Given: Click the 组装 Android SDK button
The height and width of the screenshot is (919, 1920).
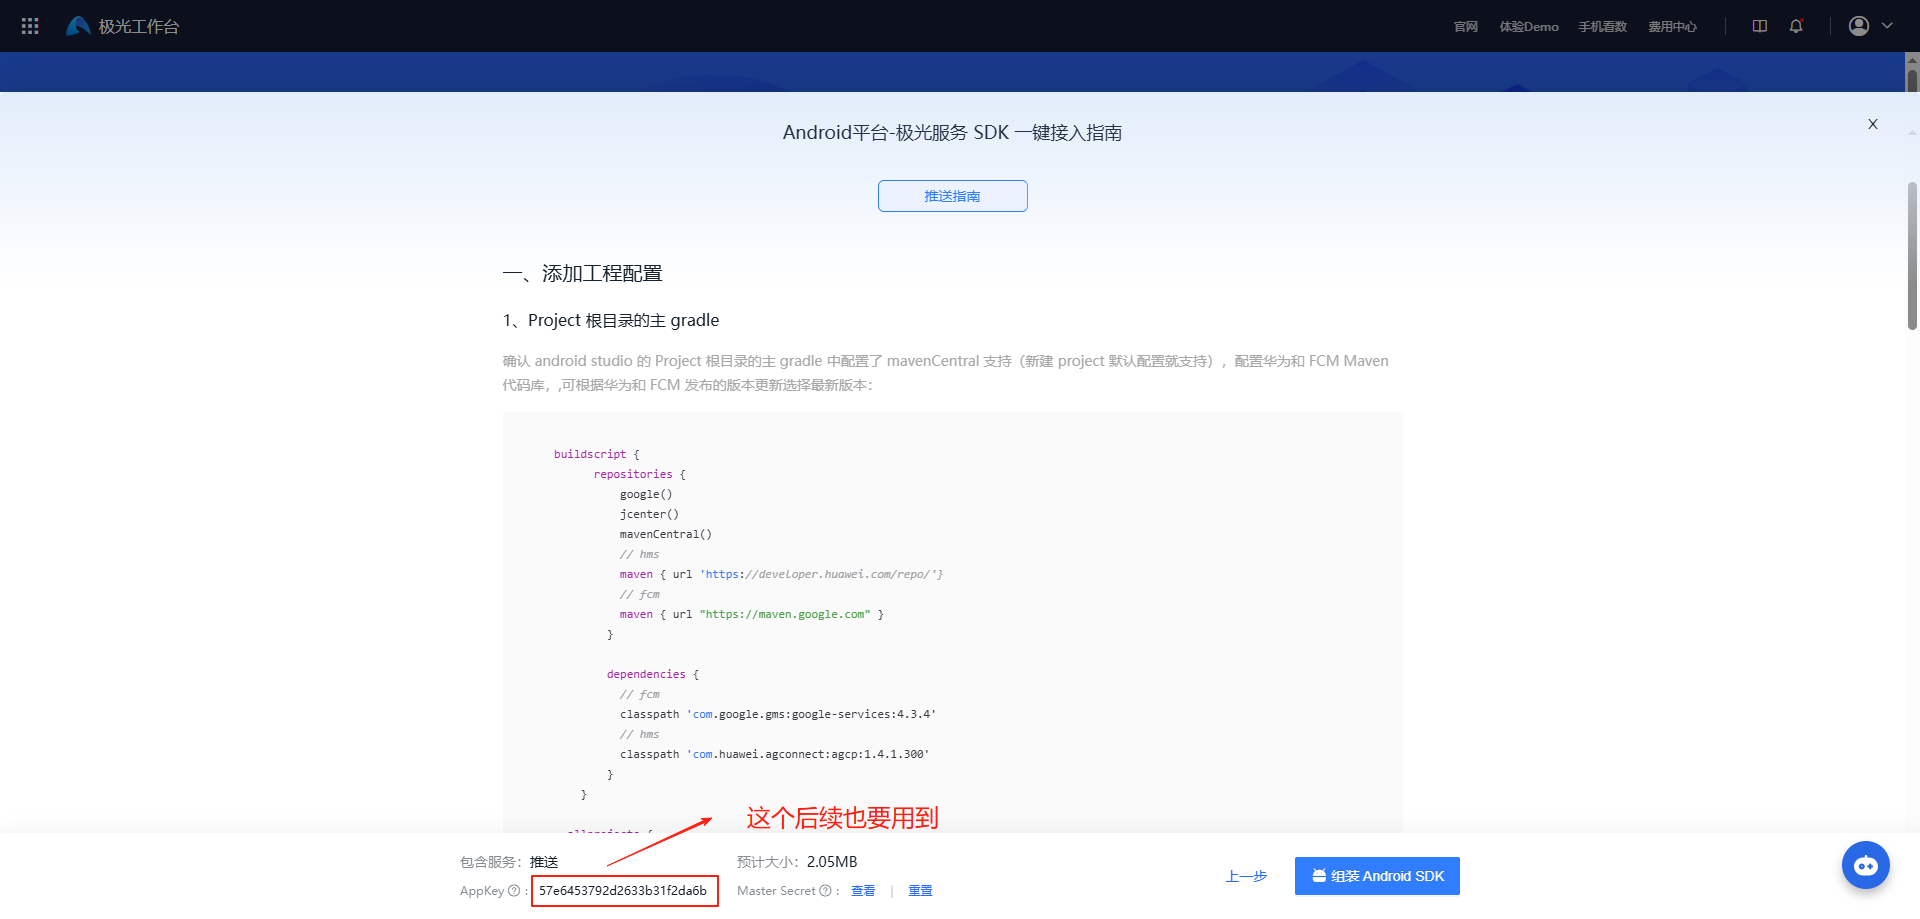Looking at the screenshot, I should click(1377, 876).
